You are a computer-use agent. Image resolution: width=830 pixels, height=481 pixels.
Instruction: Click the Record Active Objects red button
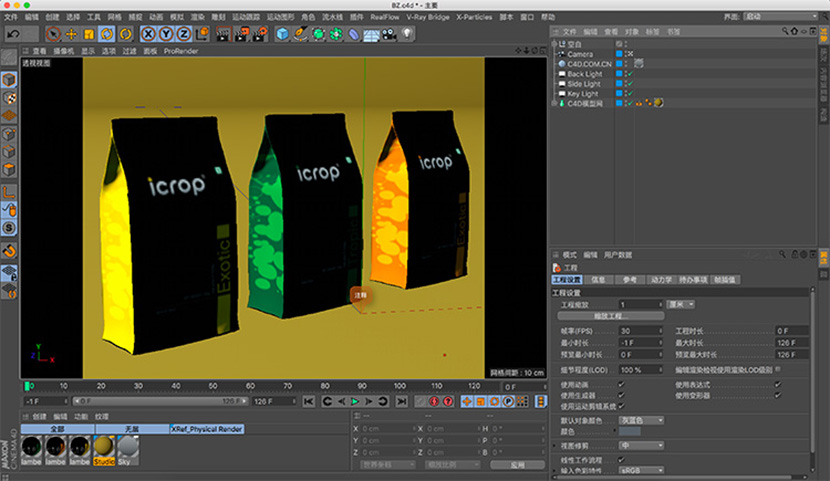434,402
